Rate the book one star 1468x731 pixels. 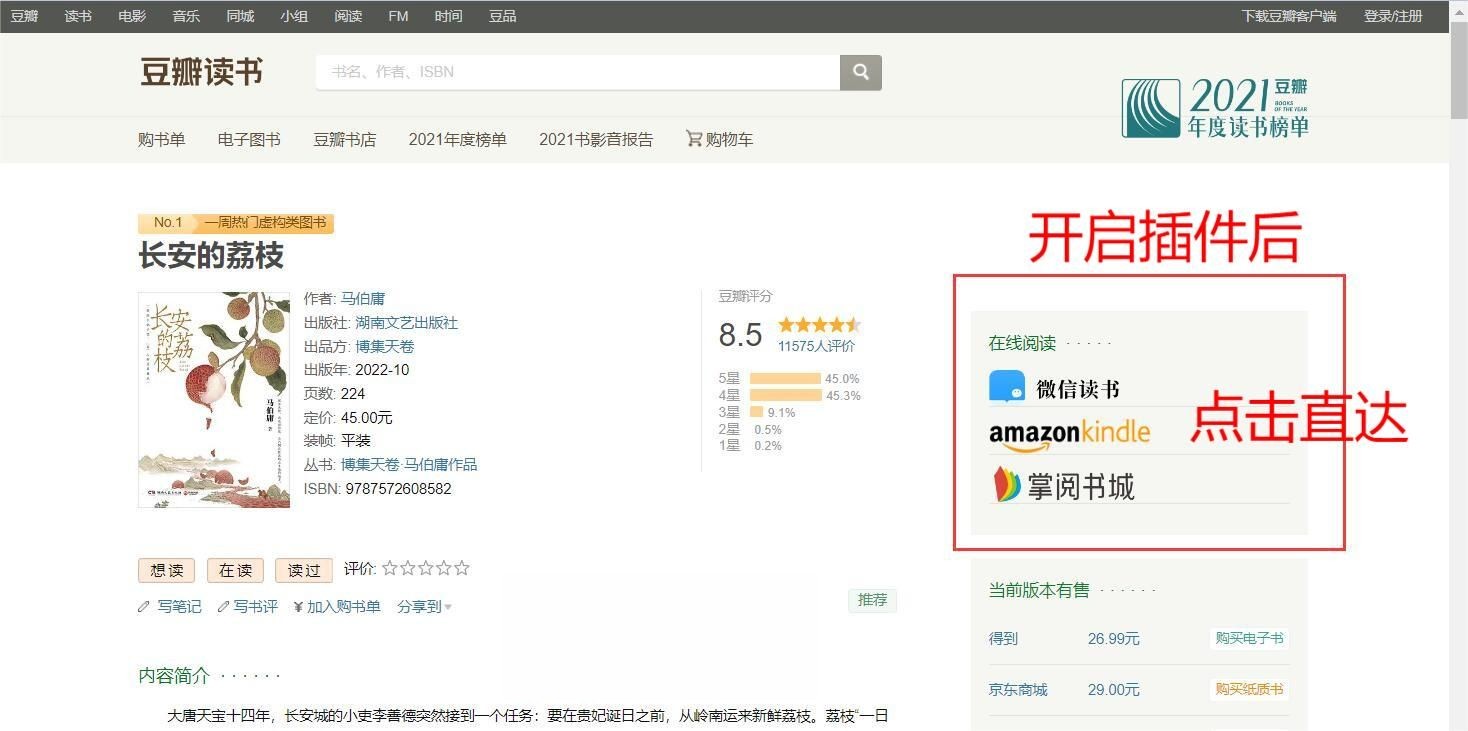point(390,568)
